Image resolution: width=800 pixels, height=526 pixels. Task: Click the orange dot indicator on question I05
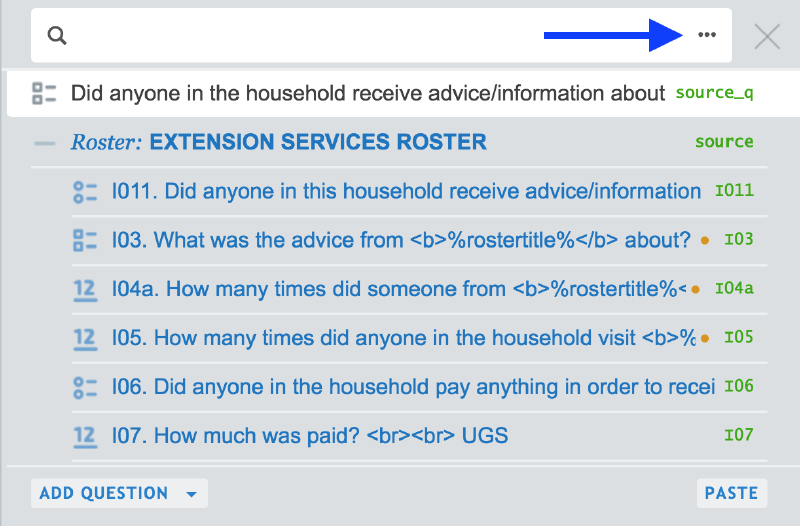coord(705,338)
